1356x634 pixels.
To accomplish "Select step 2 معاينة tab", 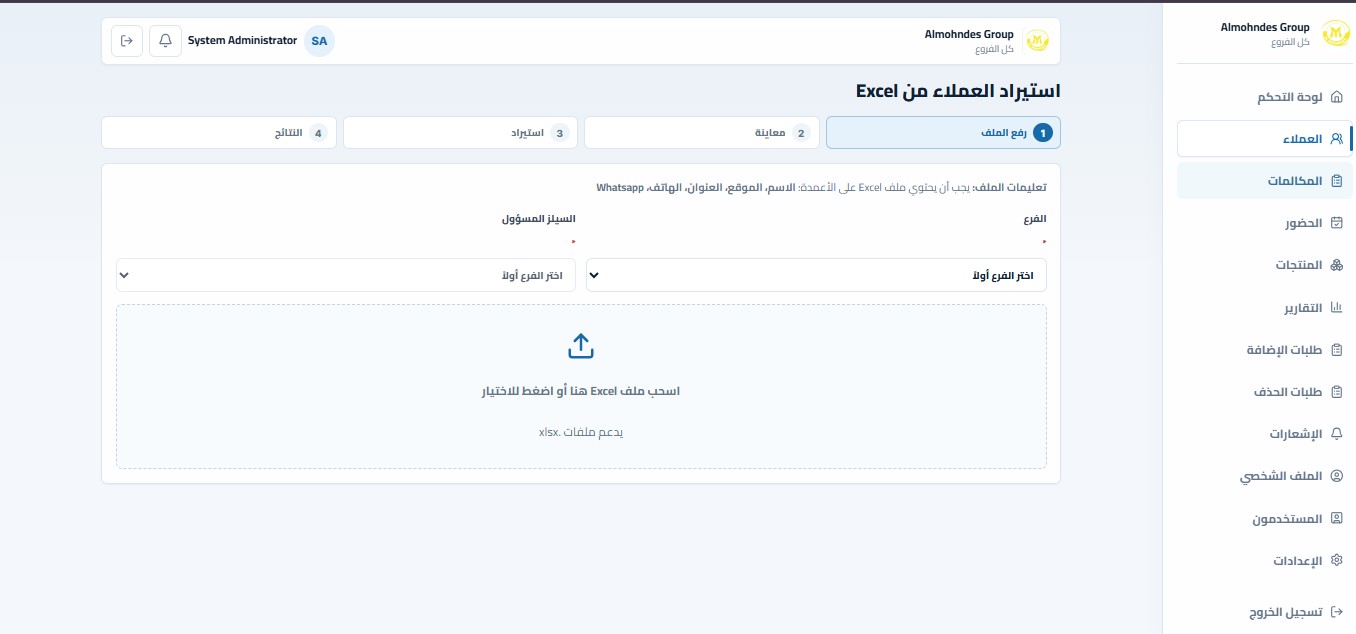I will (702, 133).
